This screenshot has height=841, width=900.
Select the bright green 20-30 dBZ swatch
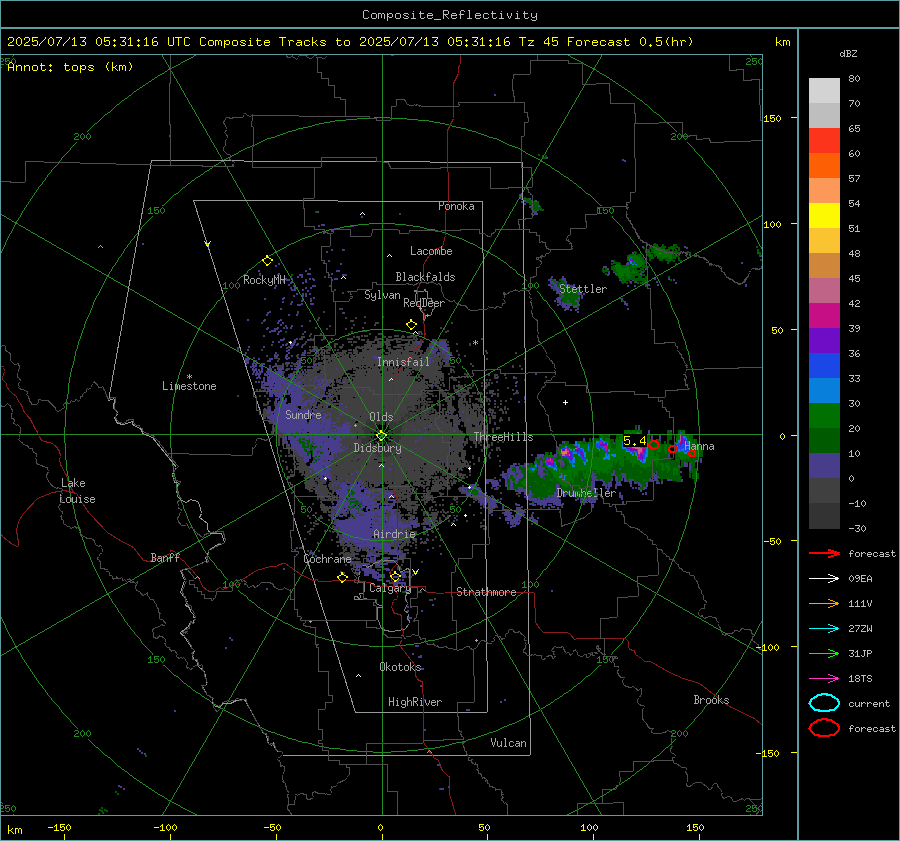(824, 416)
